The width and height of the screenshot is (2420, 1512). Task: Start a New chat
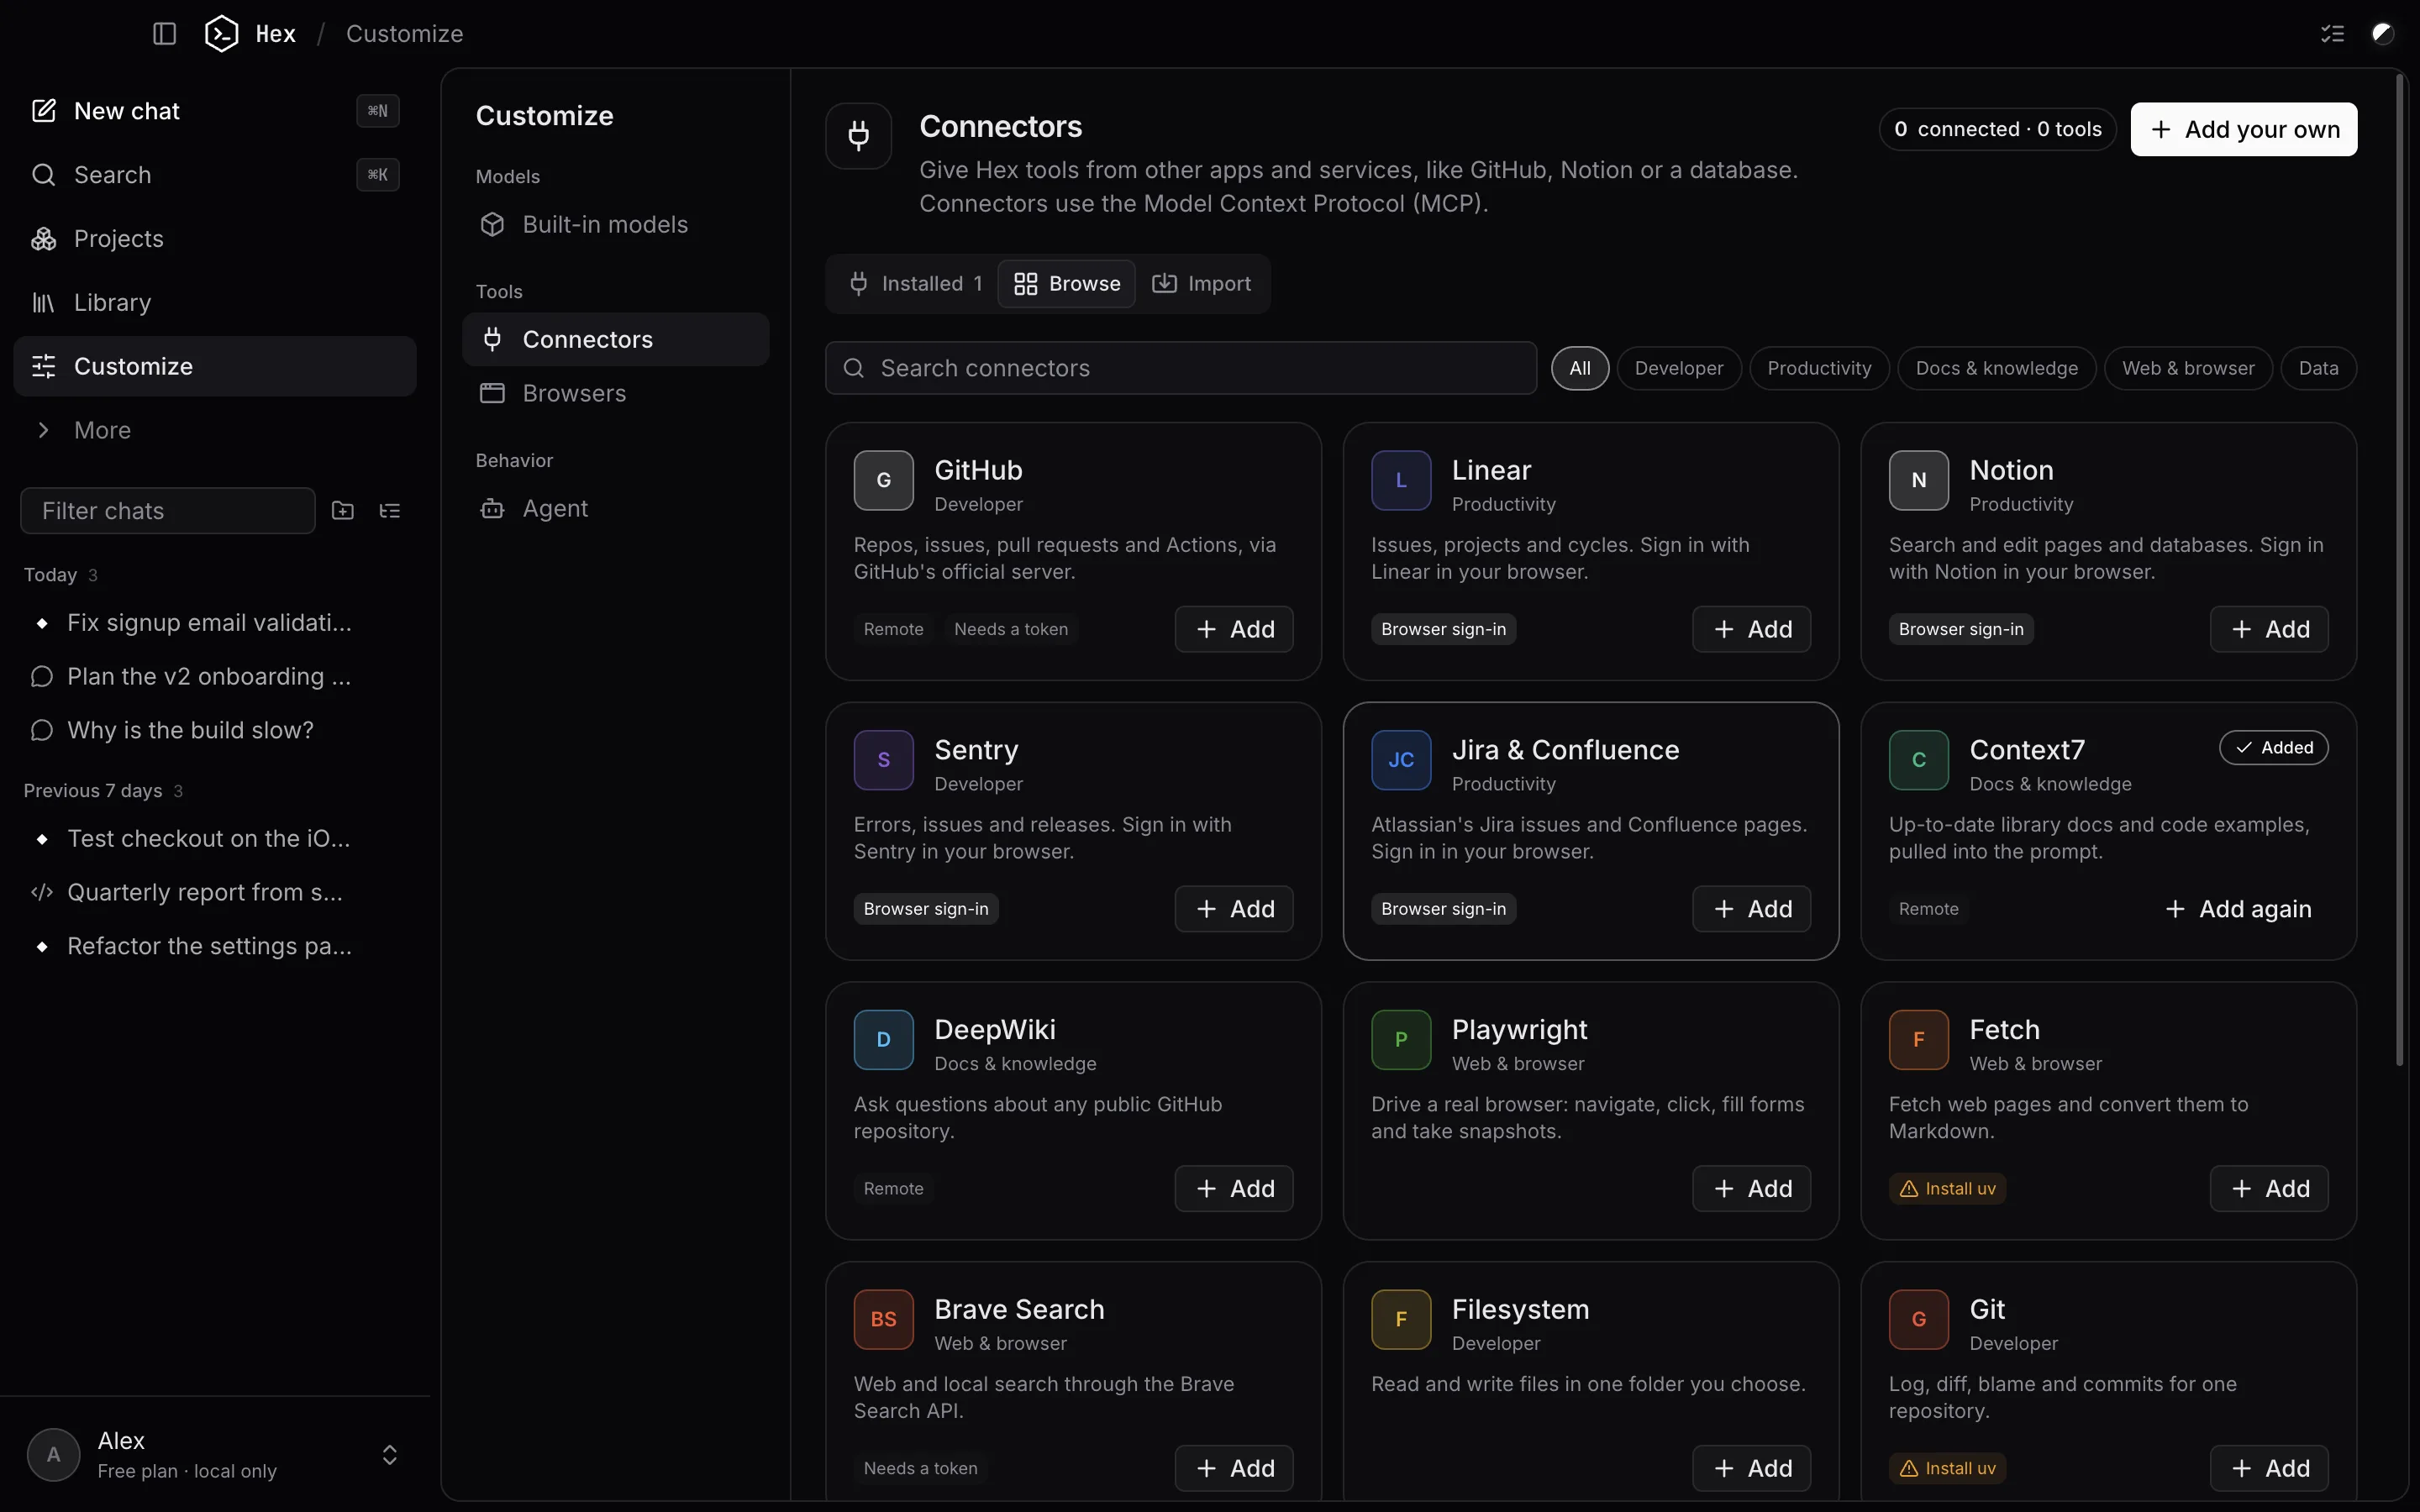point(215,111)
